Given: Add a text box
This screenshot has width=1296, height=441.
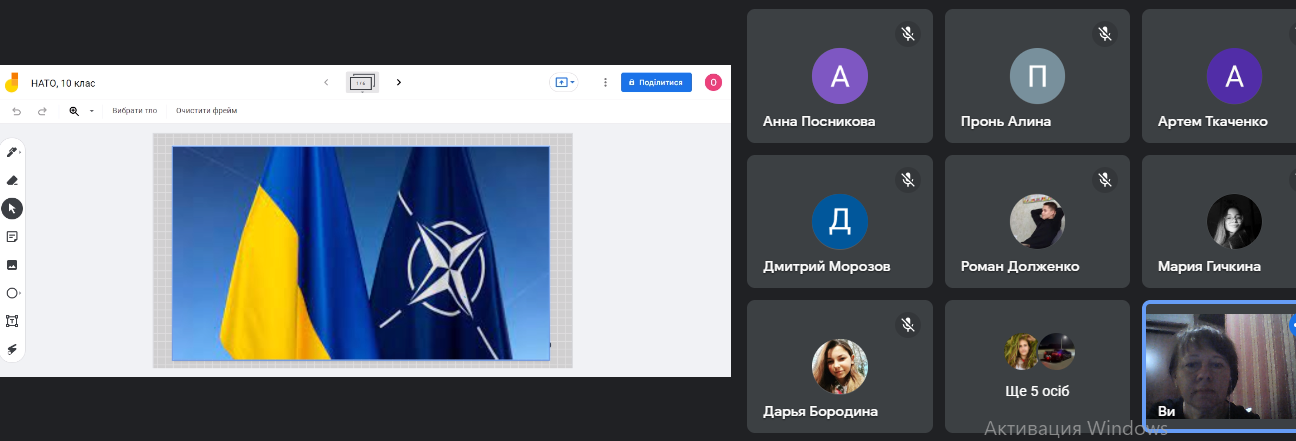Looking at the screenshot, I should [x=12, y=321].
